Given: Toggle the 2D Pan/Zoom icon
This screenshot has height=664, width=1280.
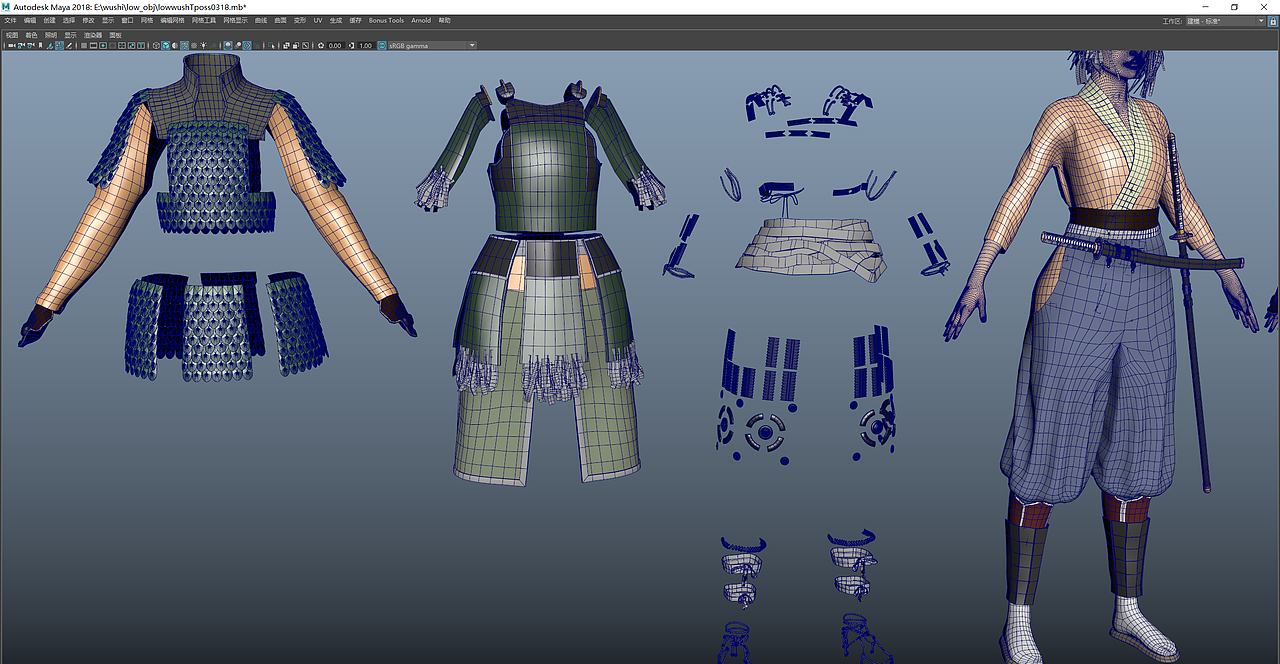Looking at the screenshot, I should click(60, 45).
